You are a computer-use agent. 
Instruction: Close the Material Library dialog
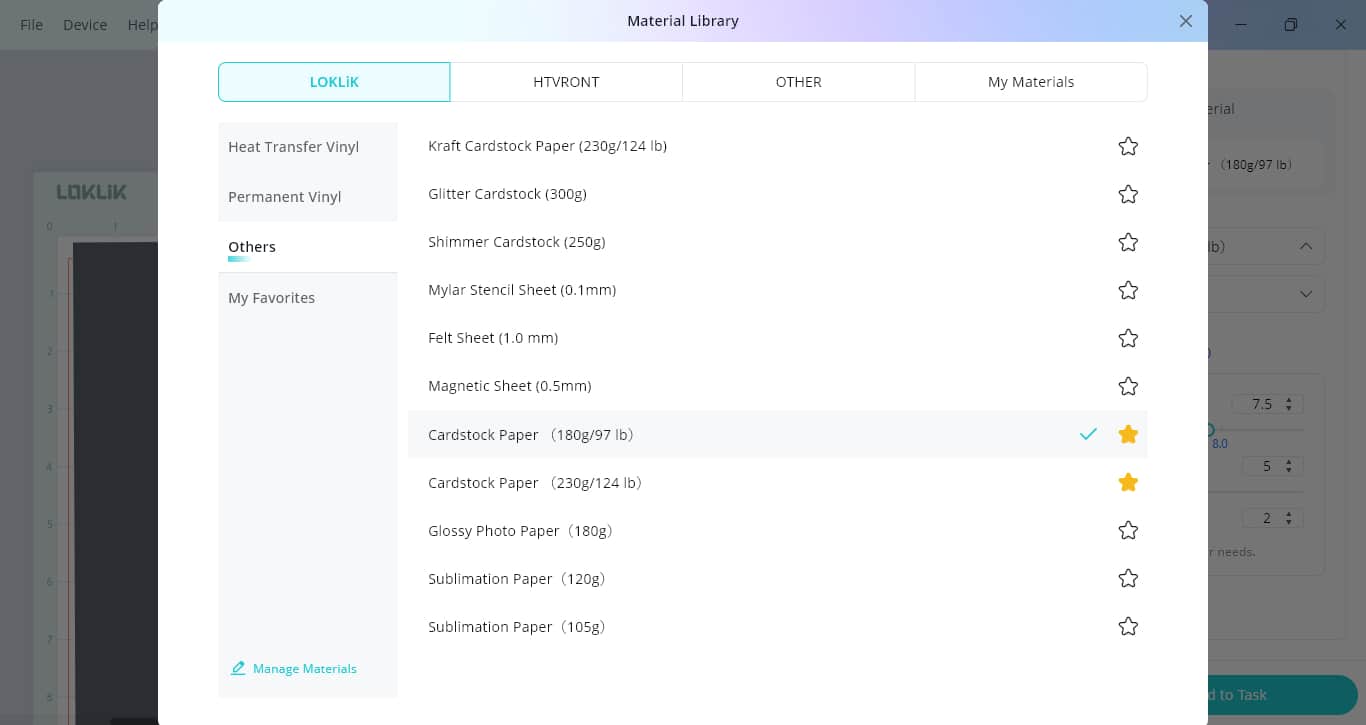click(1185, 21)
